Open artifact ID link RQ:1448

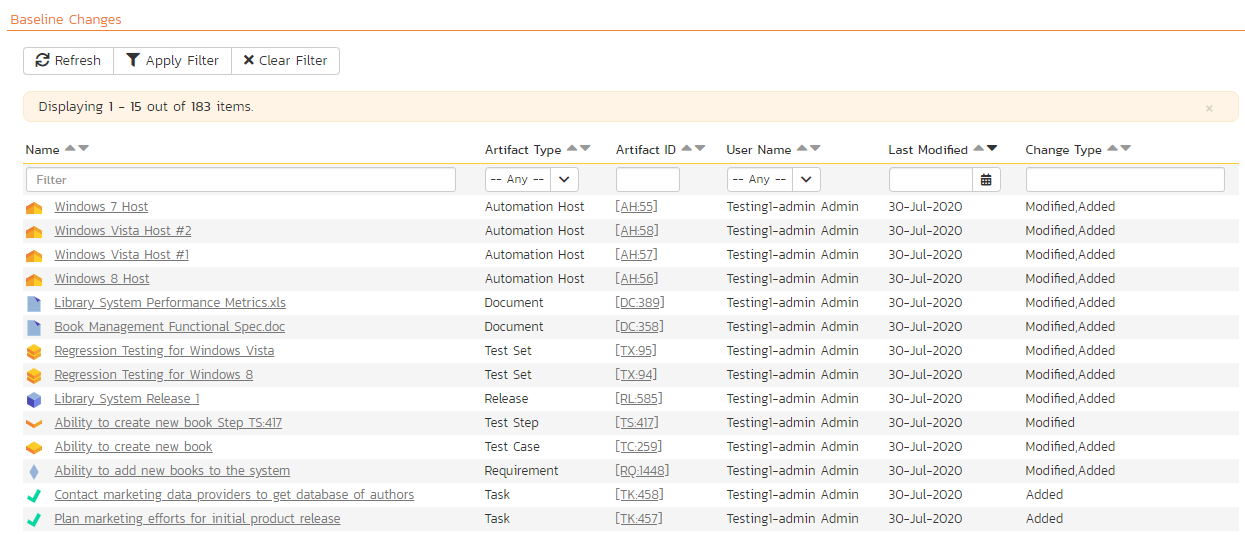pyautogui.click(x=642, y=471)
